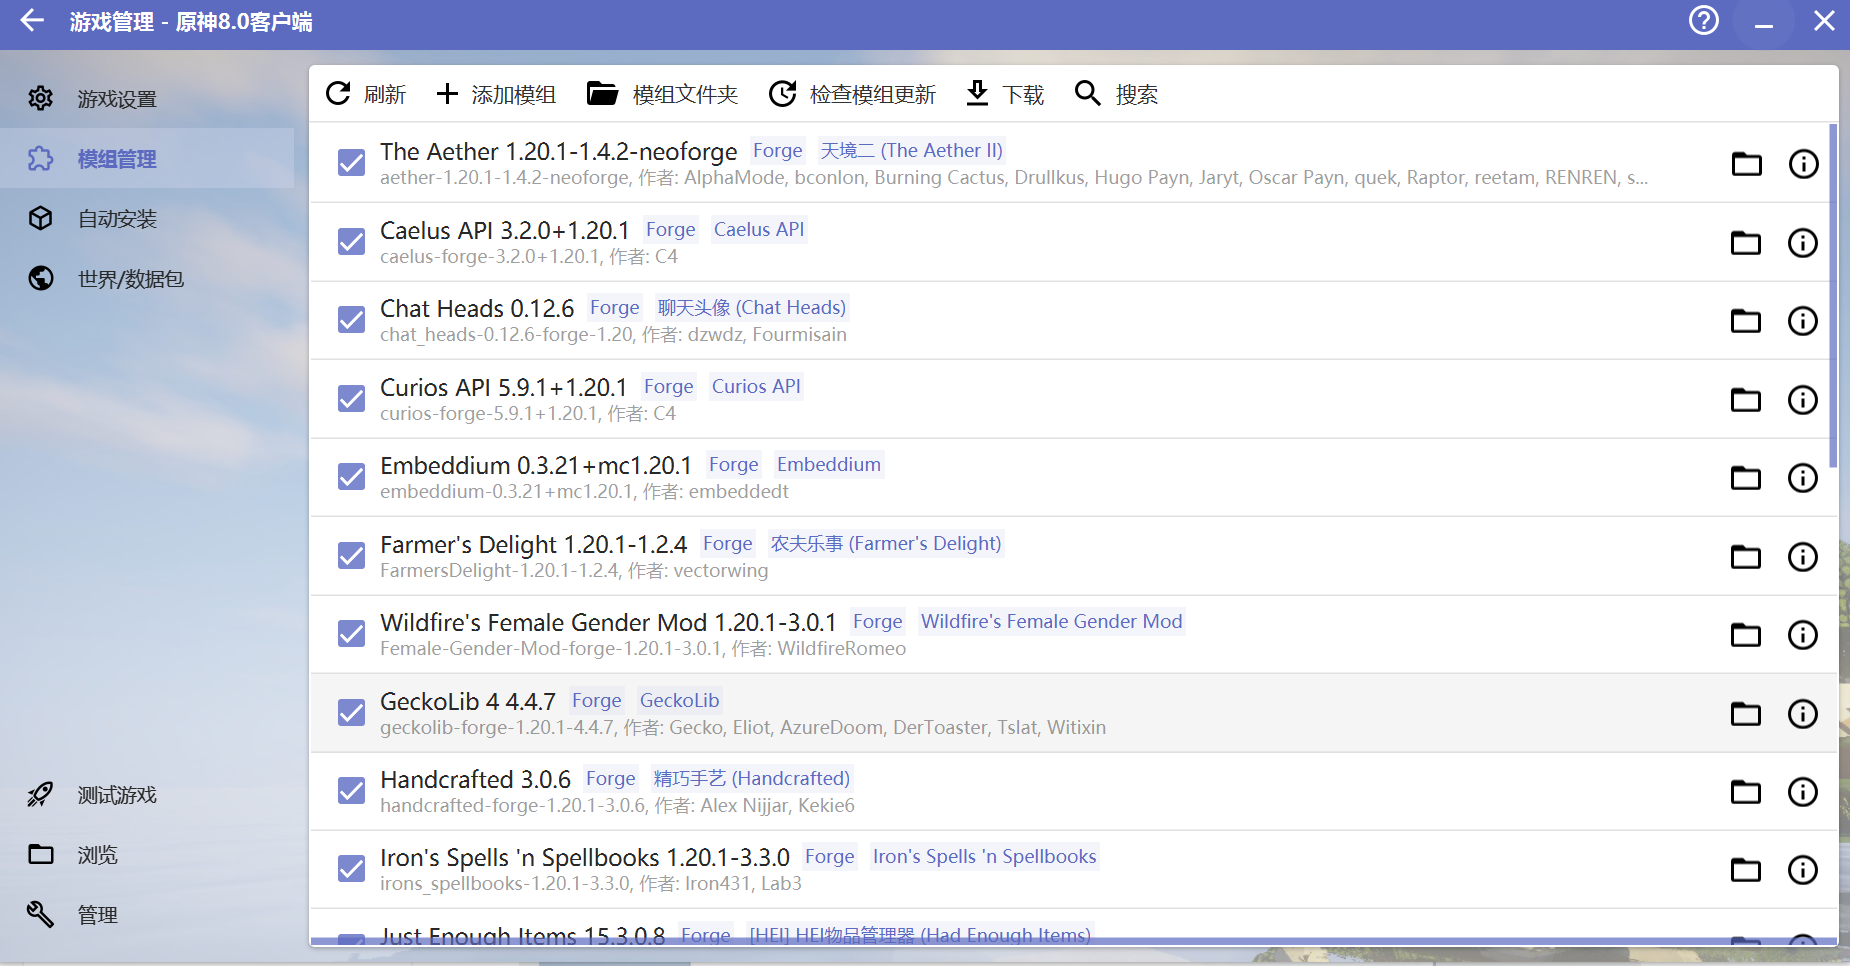The height and width of the screenshot is (966, 1850).
Task: Click the 下载 download button
Action: (1005, 94)
